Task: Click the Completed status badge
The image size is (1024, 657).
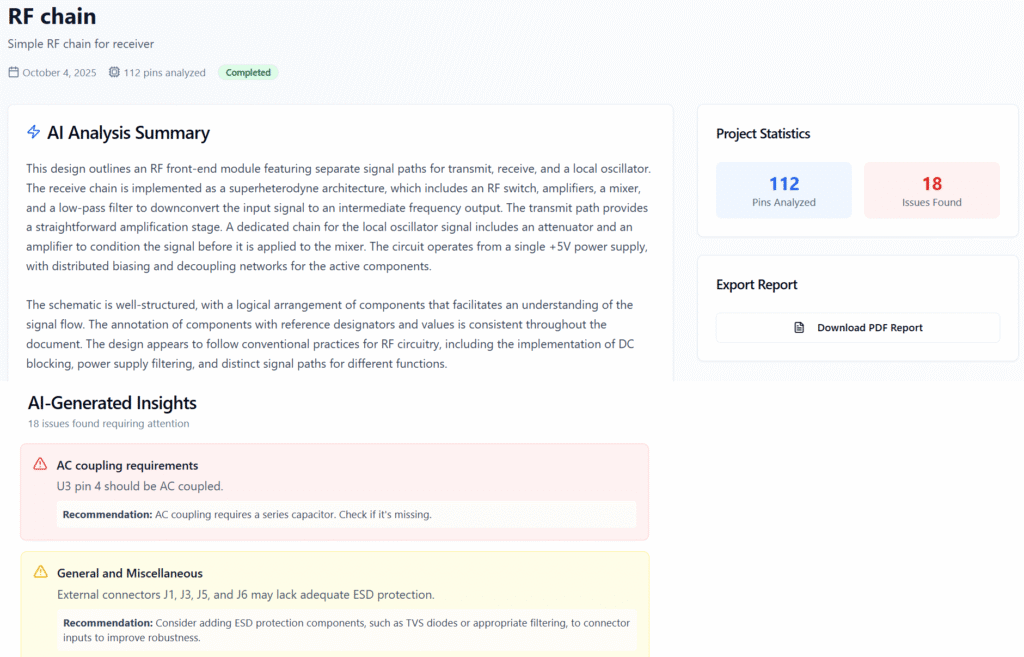Action: point(248,72)
